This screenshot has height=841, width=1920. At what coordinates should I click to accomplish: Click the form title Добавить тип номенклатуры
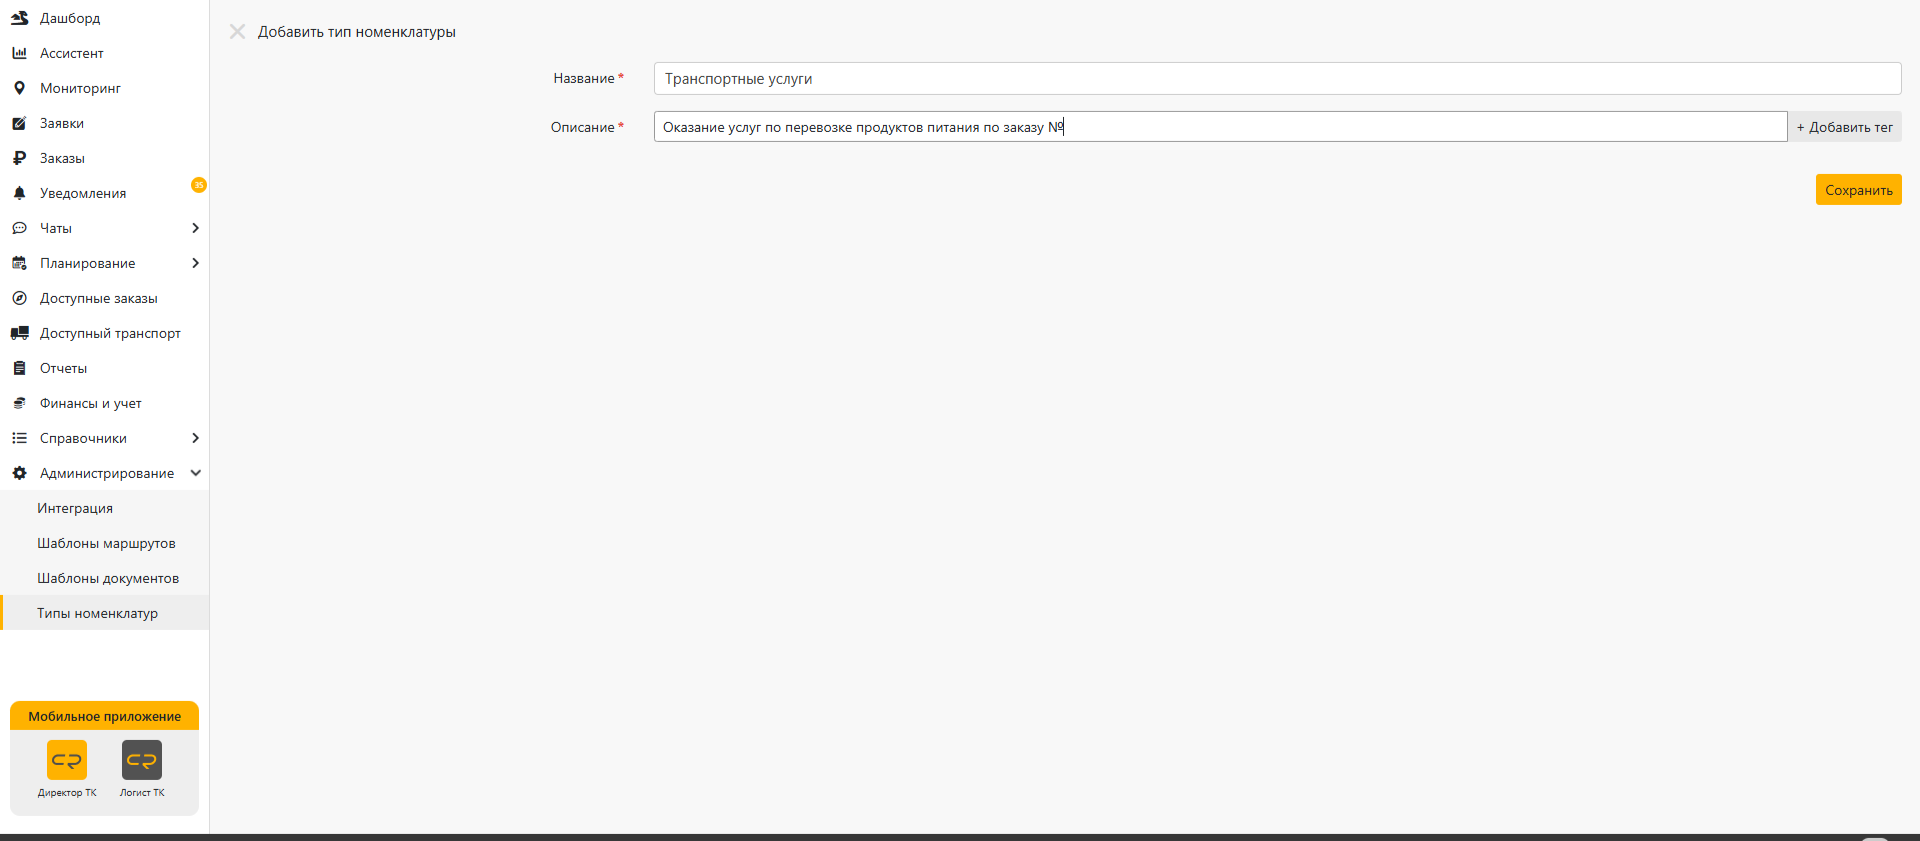point(357,32)
